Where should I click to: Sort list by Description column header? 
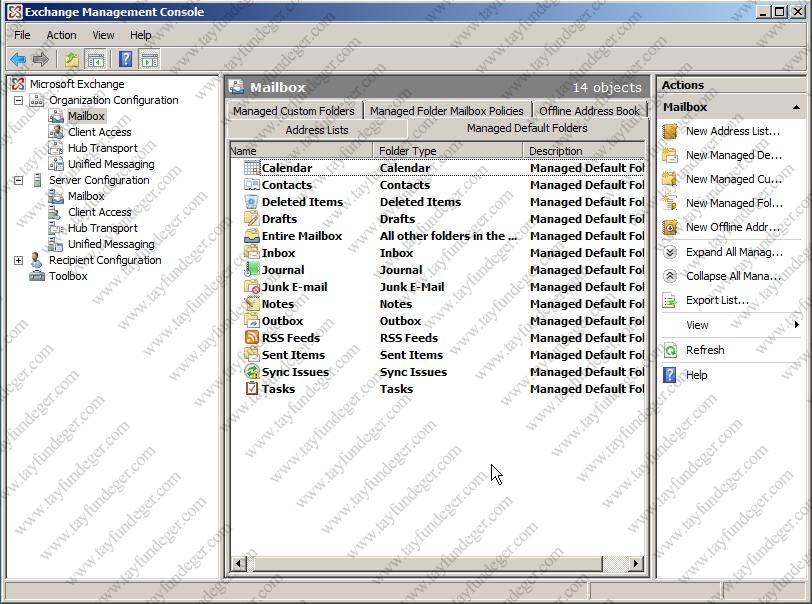click(x=584, y=151)
